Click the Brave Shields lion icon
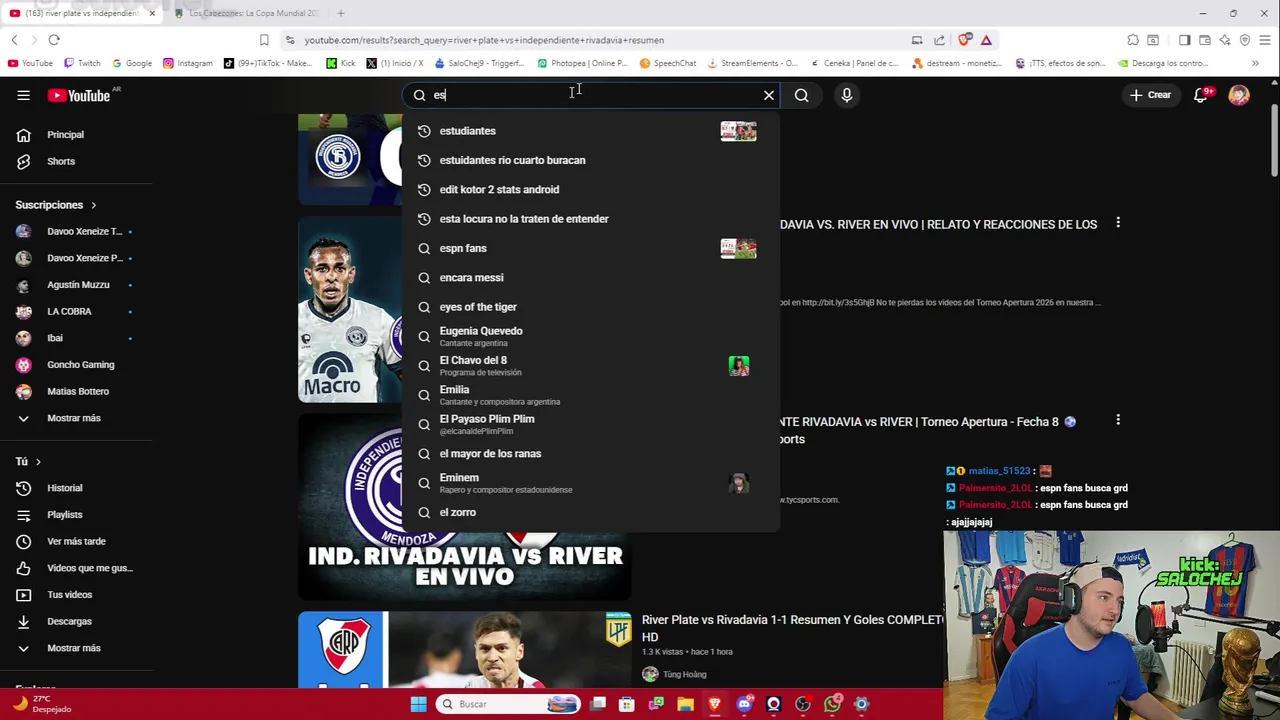1280x720 pixels. [x=965, y=40]
